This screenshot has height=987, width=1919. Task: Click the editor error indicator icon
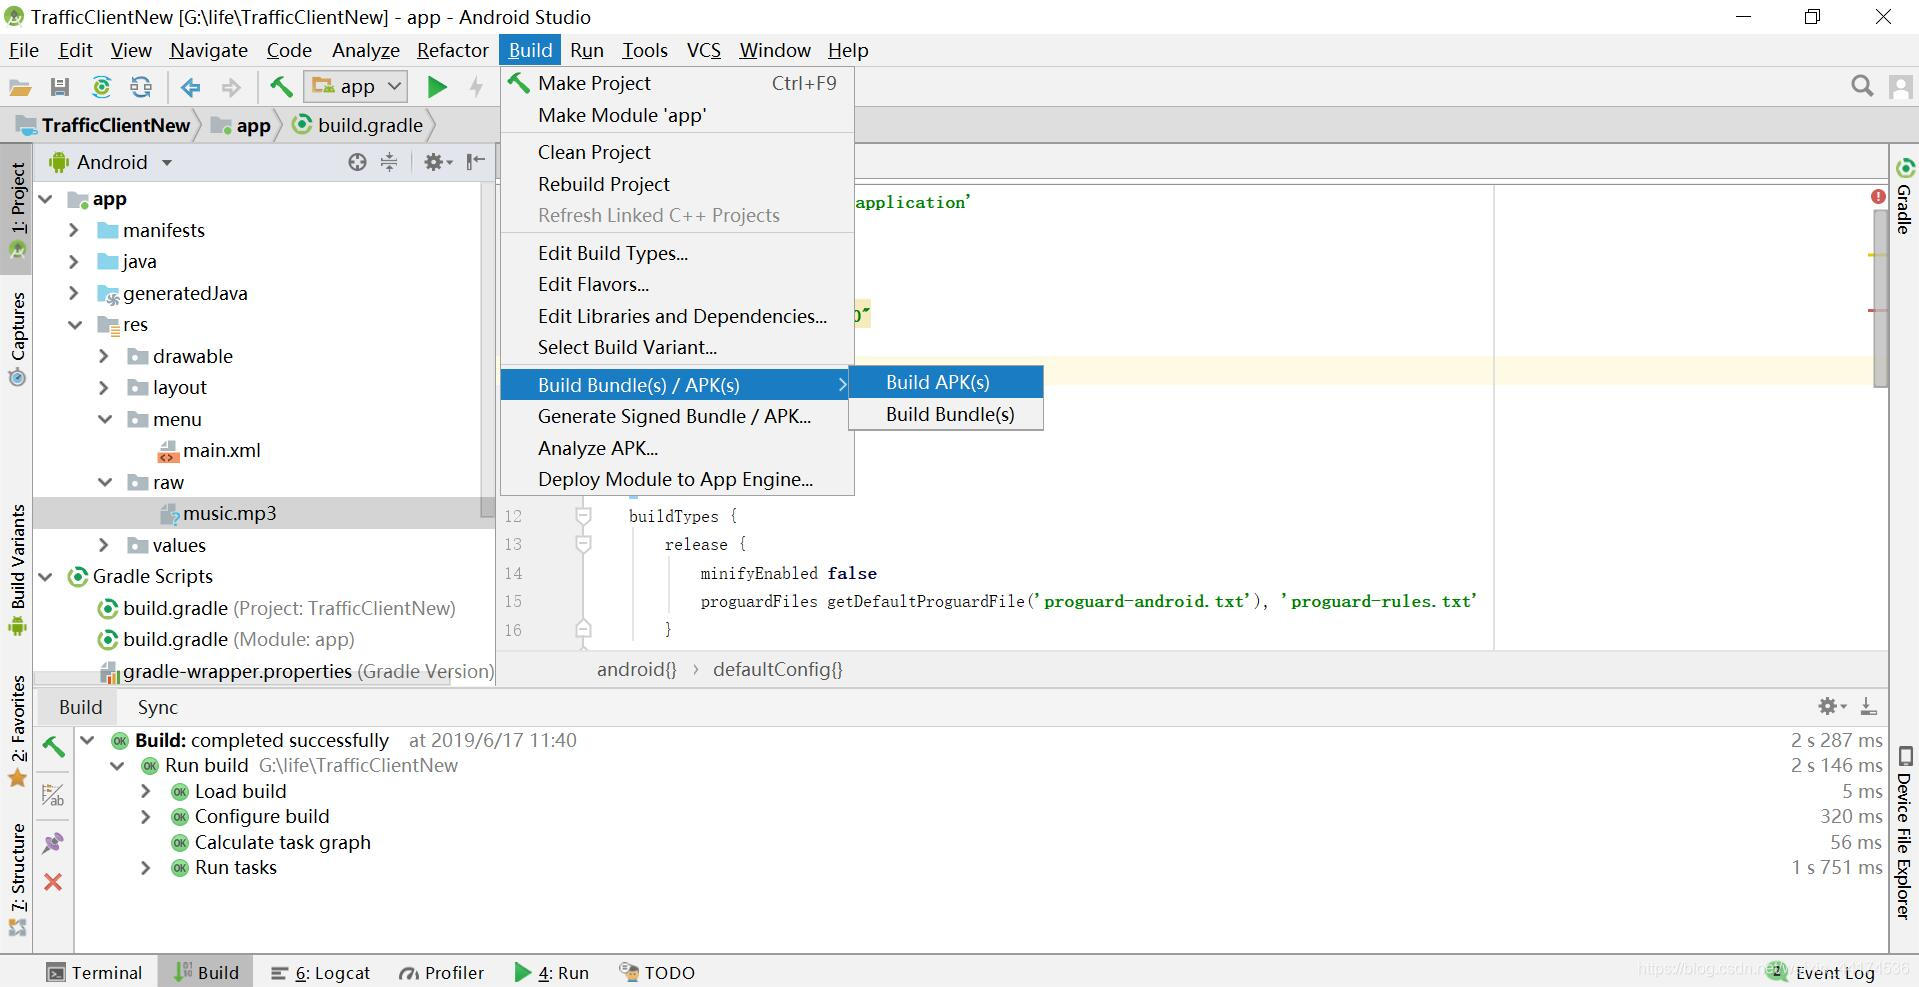point(1878,197)
